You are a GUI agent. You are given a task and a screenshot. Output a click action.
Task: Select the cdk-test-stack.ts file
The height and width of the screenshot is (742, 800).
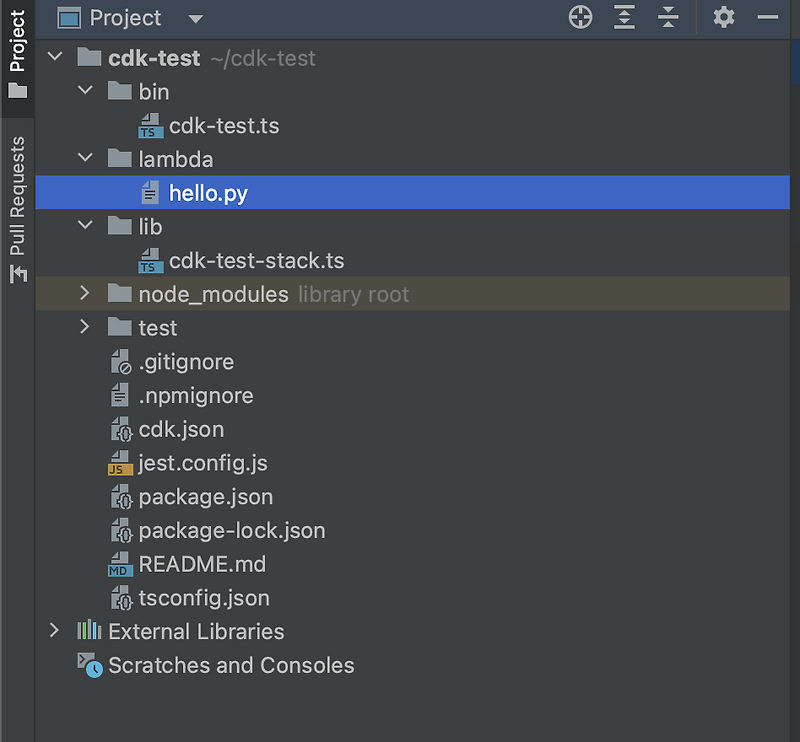click(256, 261)
